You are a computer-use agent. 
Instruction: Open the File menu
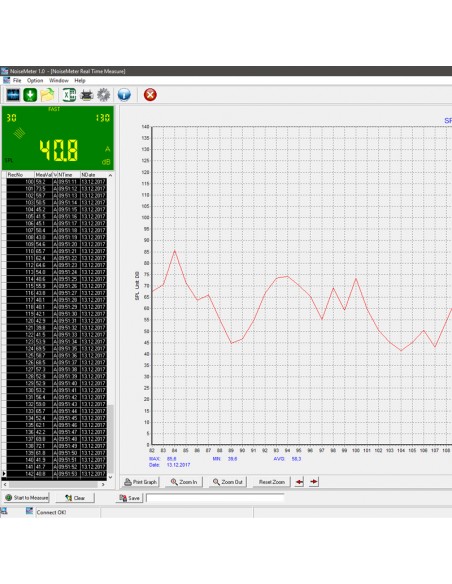pos(17,80)
